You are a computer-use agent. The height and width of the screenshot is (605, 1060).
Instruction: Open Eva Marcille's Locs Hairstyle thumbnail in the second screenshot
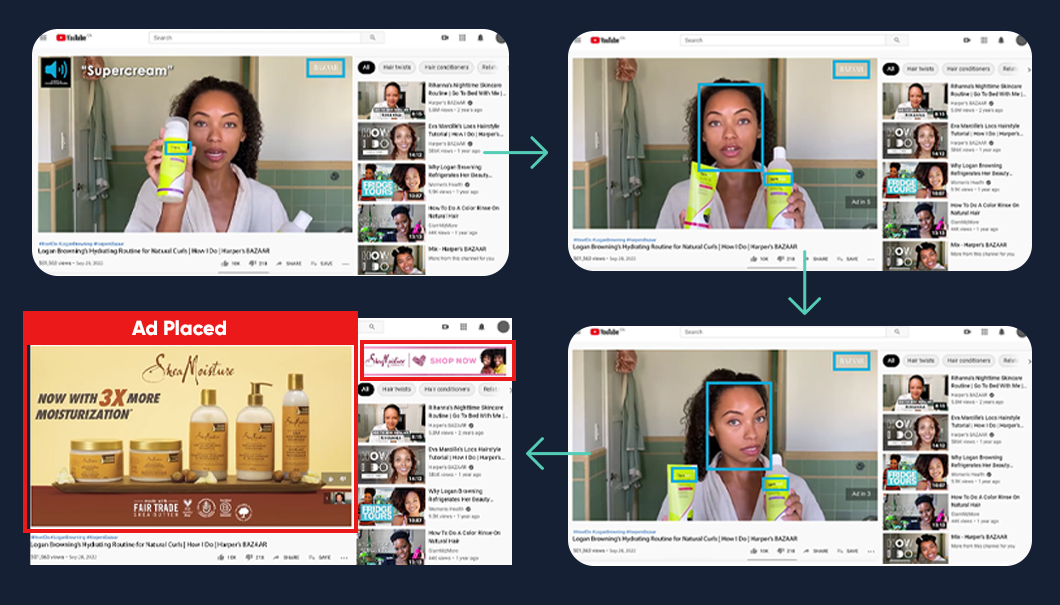pos(914,140)
